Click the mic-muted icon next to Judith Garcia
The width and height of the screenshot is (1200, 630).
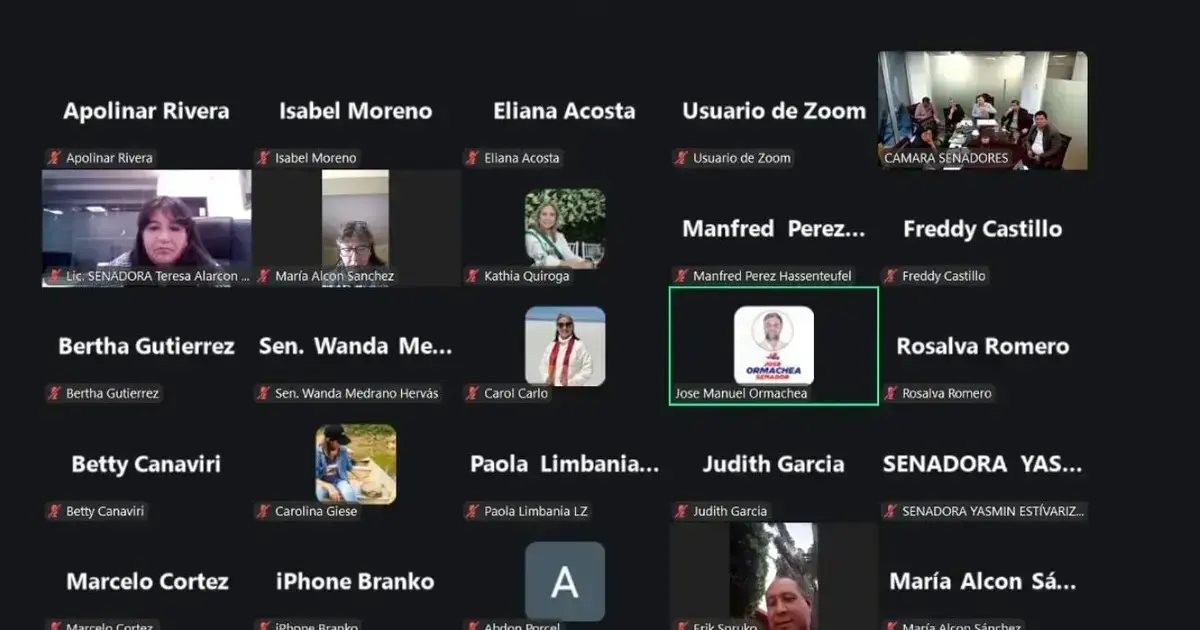coord(684,510)
